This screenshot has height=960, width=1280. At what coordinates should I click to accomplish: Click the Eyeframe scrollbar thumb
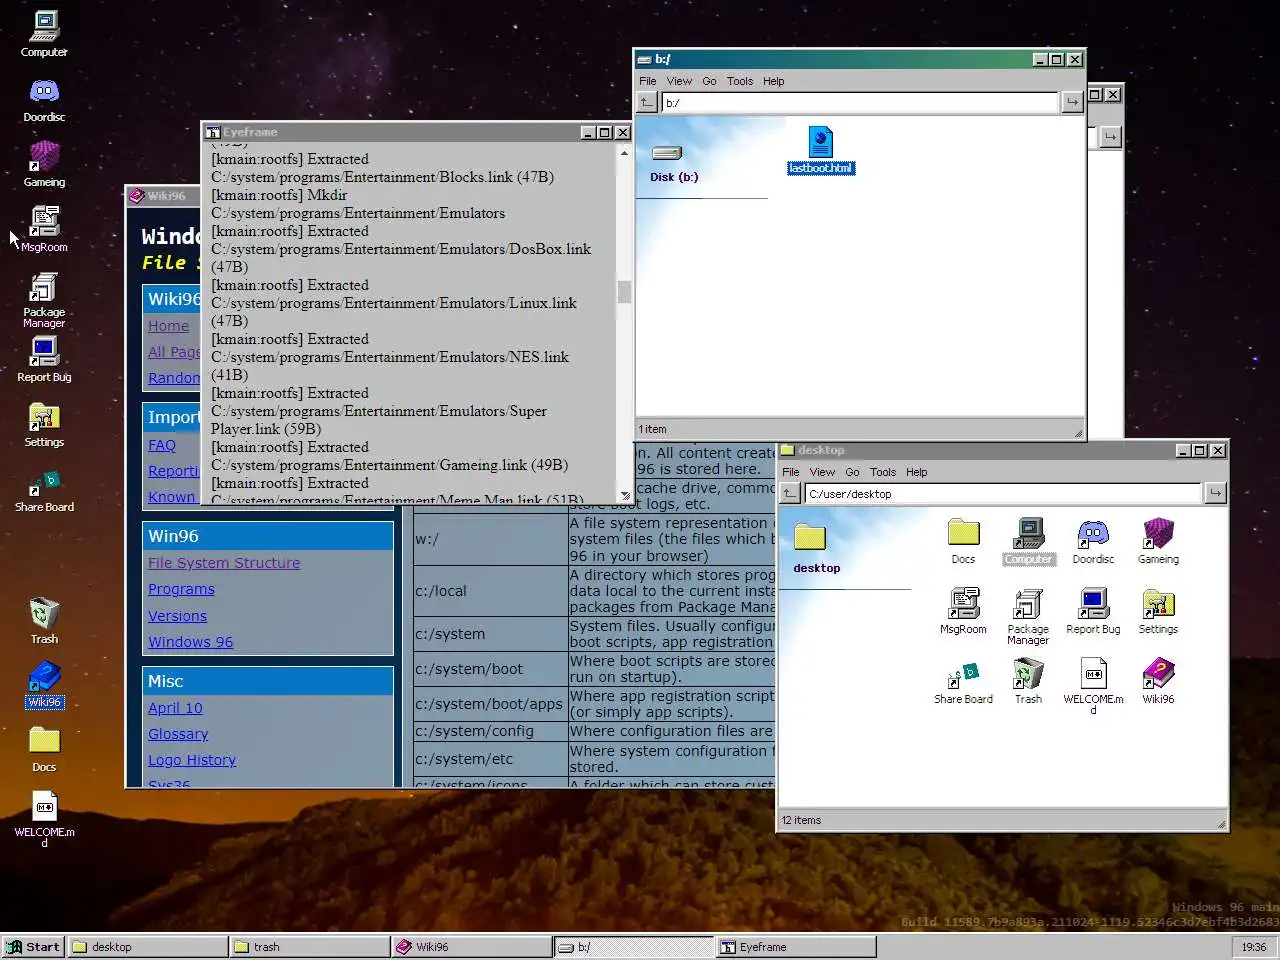[x=625, y=292]
